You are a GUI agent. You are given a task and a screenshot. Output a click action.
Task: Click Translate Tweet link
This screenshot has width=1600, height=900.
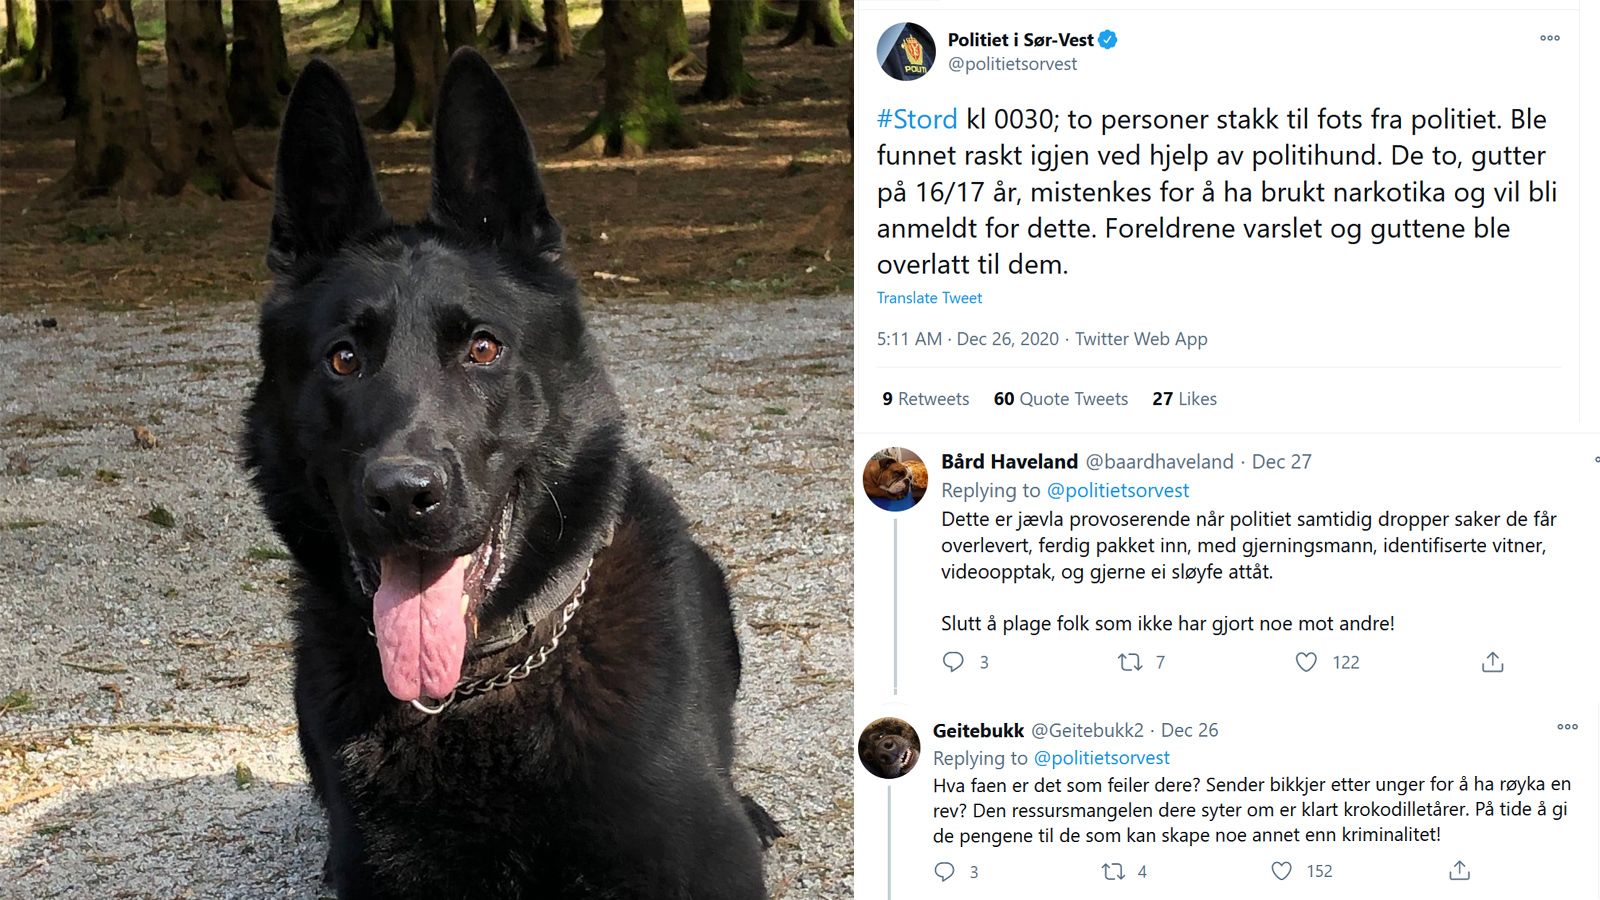tap(929, 298)
